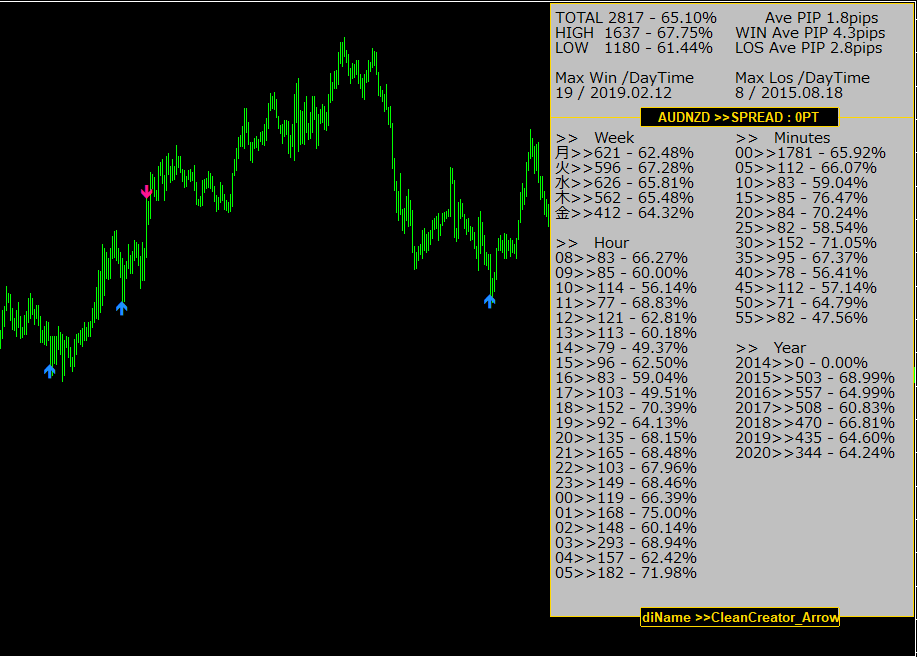This screenshot has height=657, width=917.
Task: Select the HIGH 1637 - 67.75% line
Action: point(634,33)
